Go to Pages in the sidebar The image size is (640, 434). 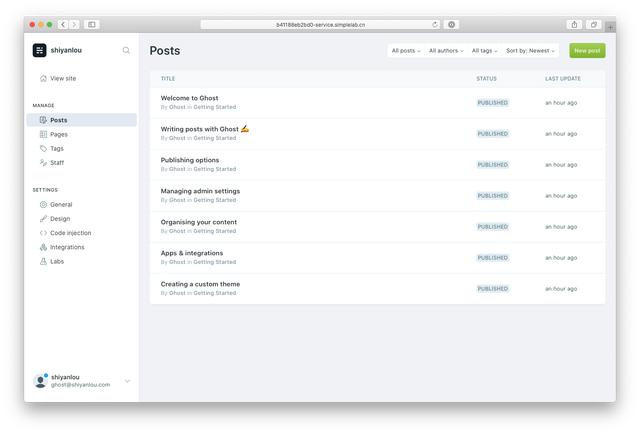[x=58, y=134]
